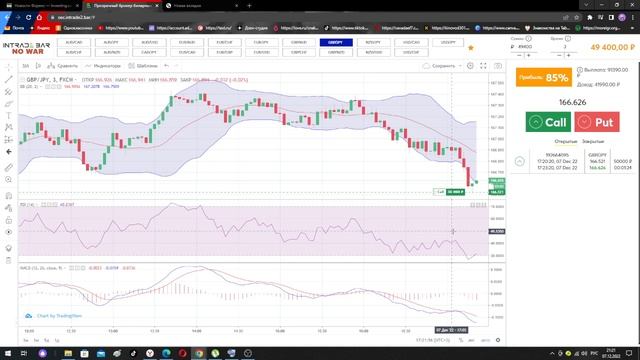
Task: Select the USD/JPY currency pair
Action: click(448, 42)
